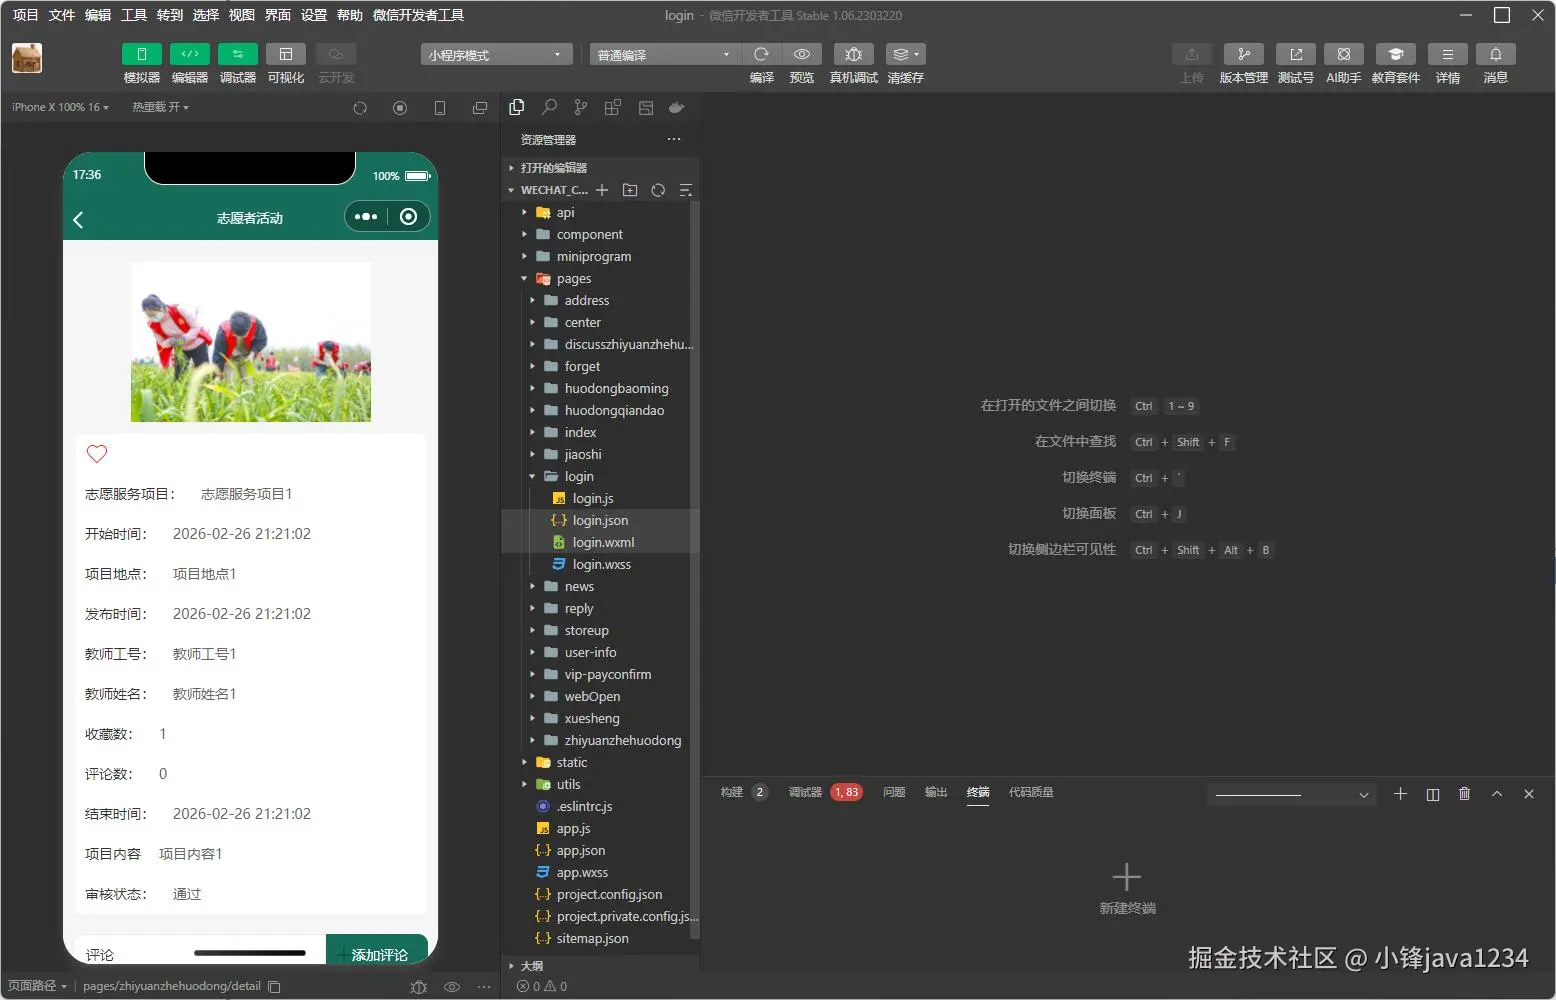The height and width of the screenshot is (1000, 1556).
Task: Tap the heart favorite icon
Action: click(97, 454)
